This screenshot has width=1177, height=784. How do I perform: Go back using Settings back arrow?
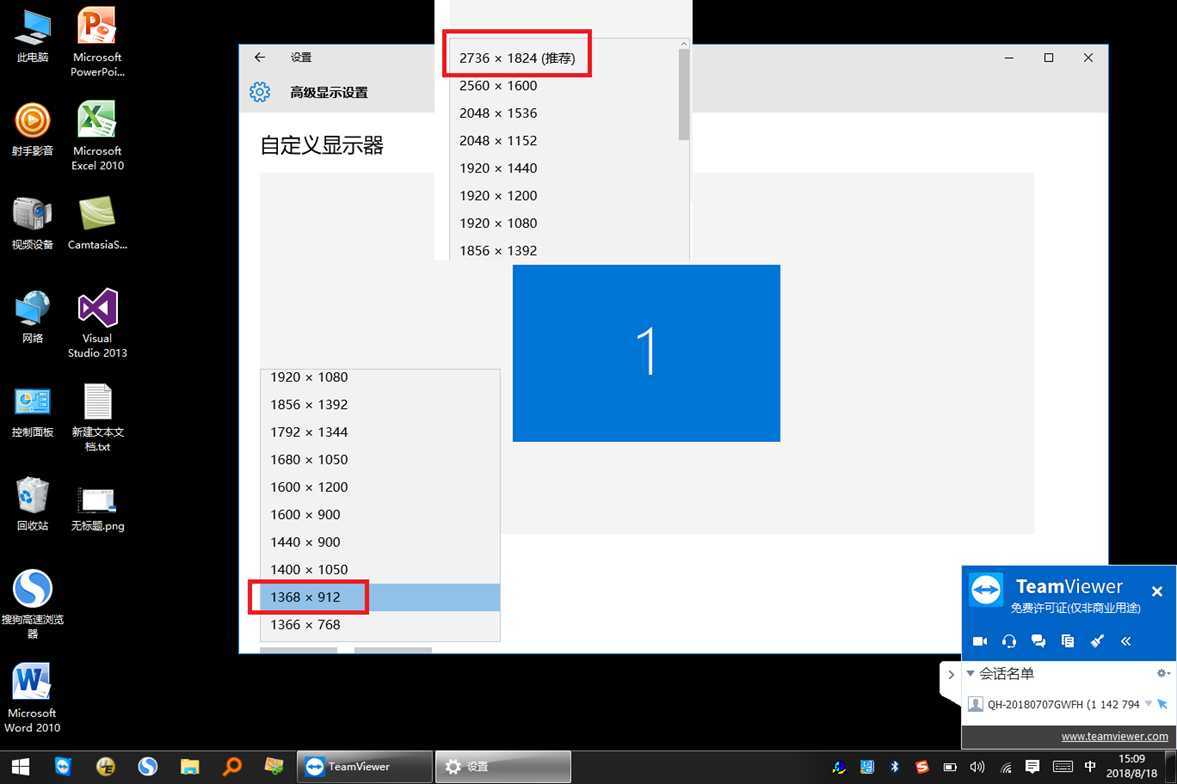(260, 57)
